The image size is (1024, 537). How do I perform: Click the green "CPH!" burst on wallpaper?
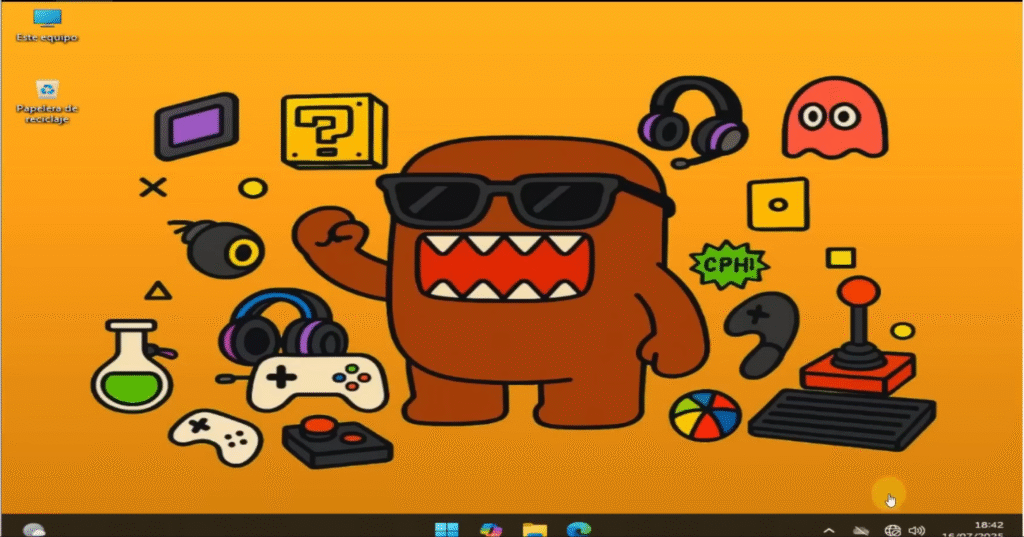coord(730,265)
